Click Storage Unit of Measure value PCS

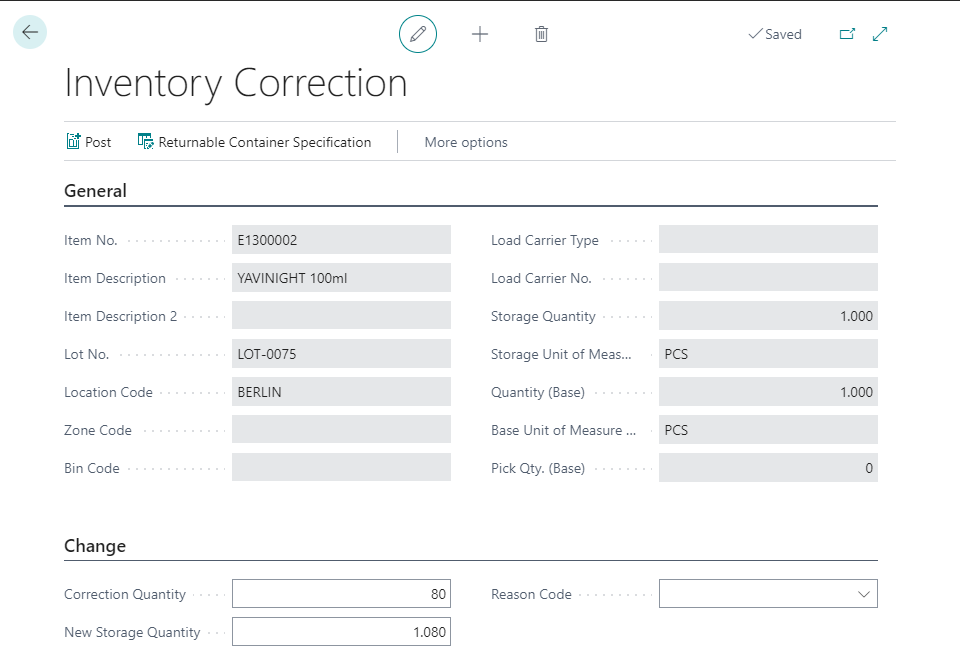point(768,354)
